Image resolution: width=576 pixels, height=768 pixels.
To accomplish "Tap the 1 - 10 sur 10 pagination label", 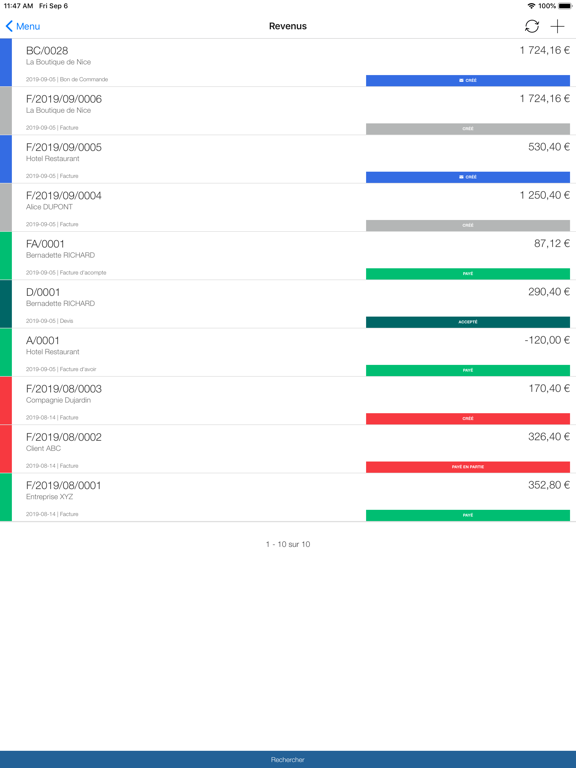I will tap(288, 544).
